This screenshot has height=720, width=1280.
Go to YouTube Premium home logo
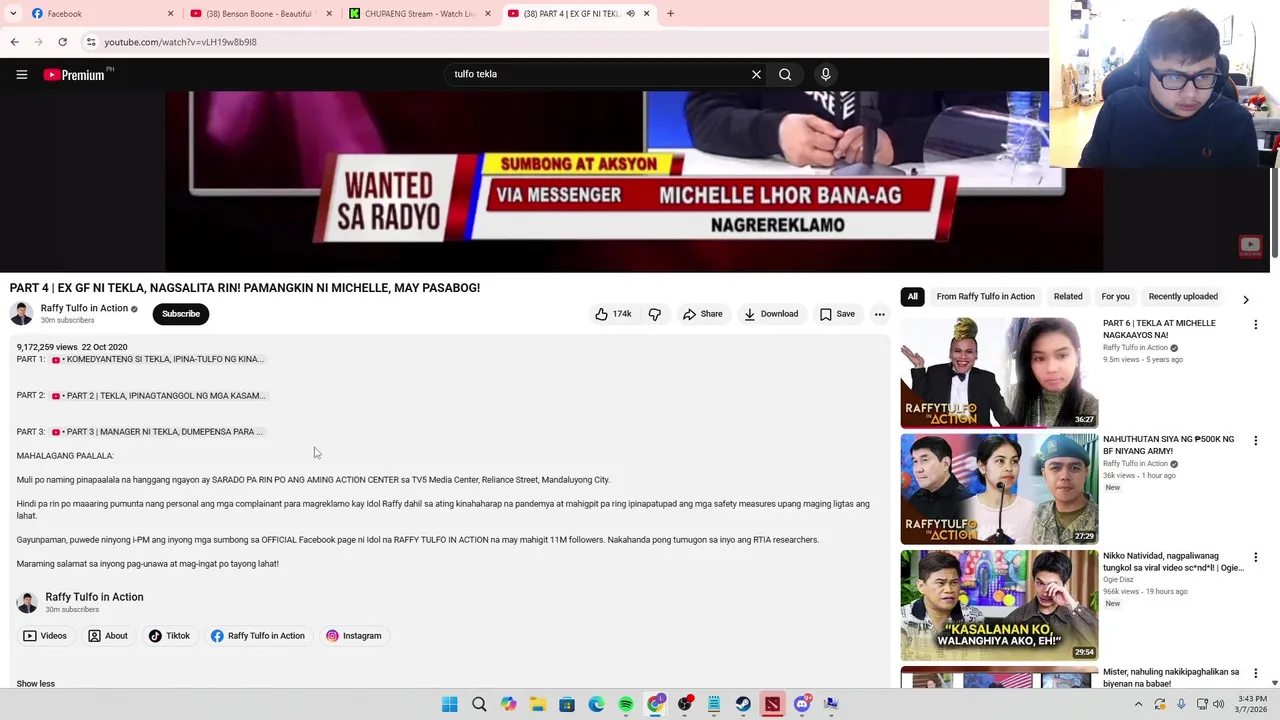pos(75,74)
